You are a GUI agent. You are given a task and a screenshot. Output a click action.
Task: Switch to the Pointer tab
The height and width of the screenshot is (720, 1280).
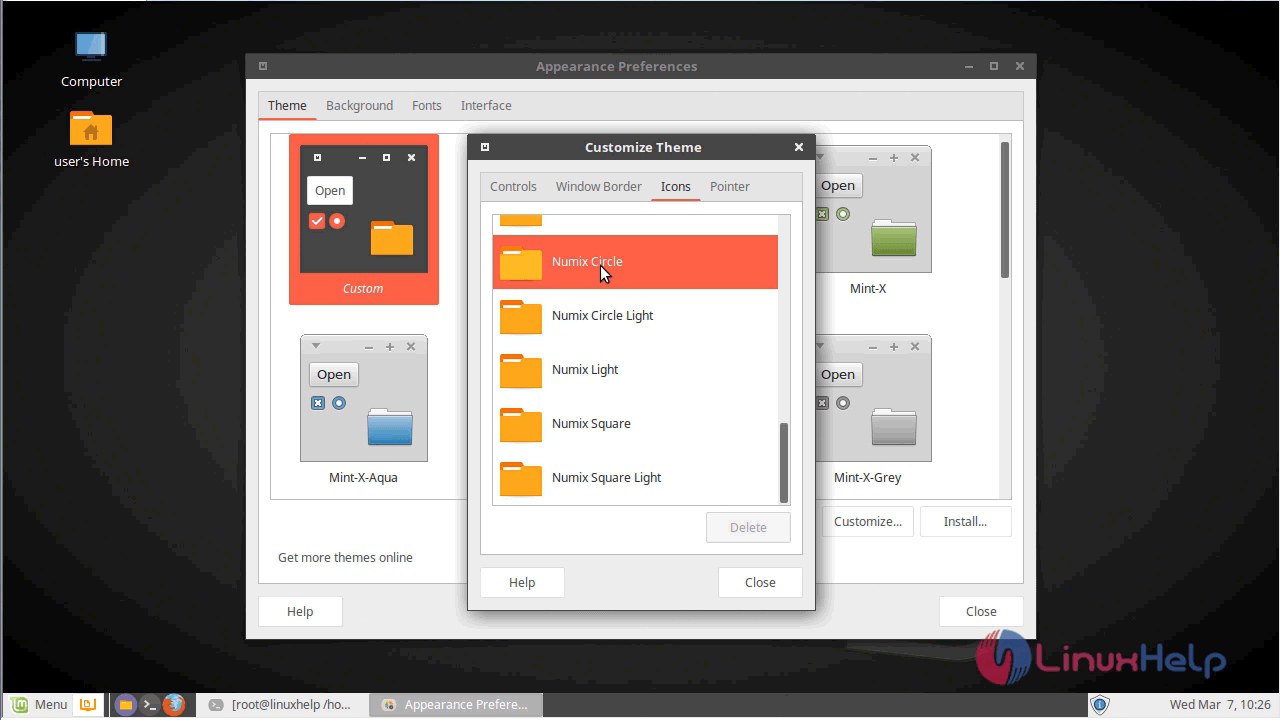[x=730, y=187]
